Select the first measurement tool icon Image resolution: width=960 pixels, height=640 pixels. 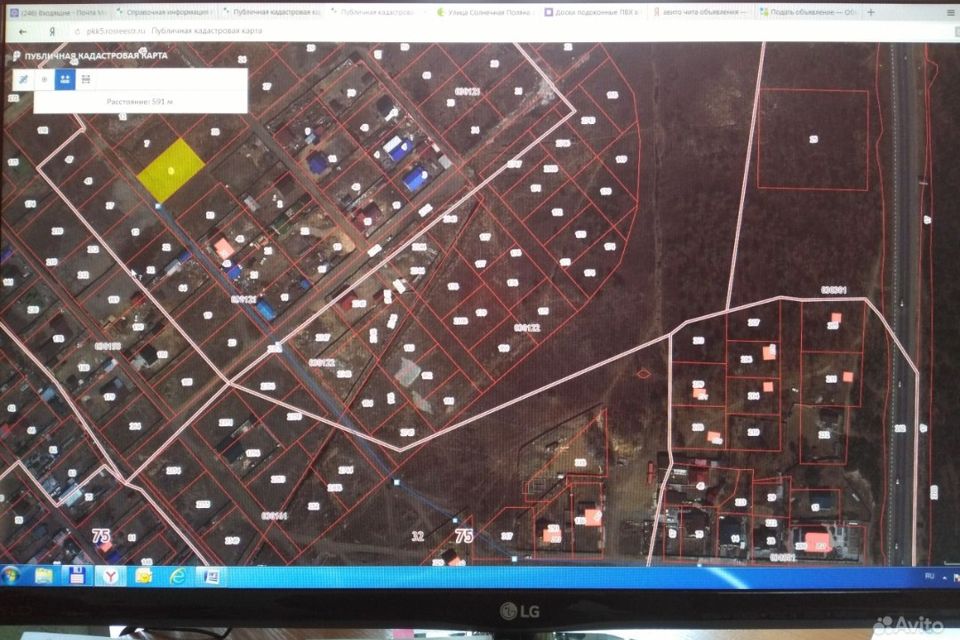pyautogui.click(x=22, y=79)
